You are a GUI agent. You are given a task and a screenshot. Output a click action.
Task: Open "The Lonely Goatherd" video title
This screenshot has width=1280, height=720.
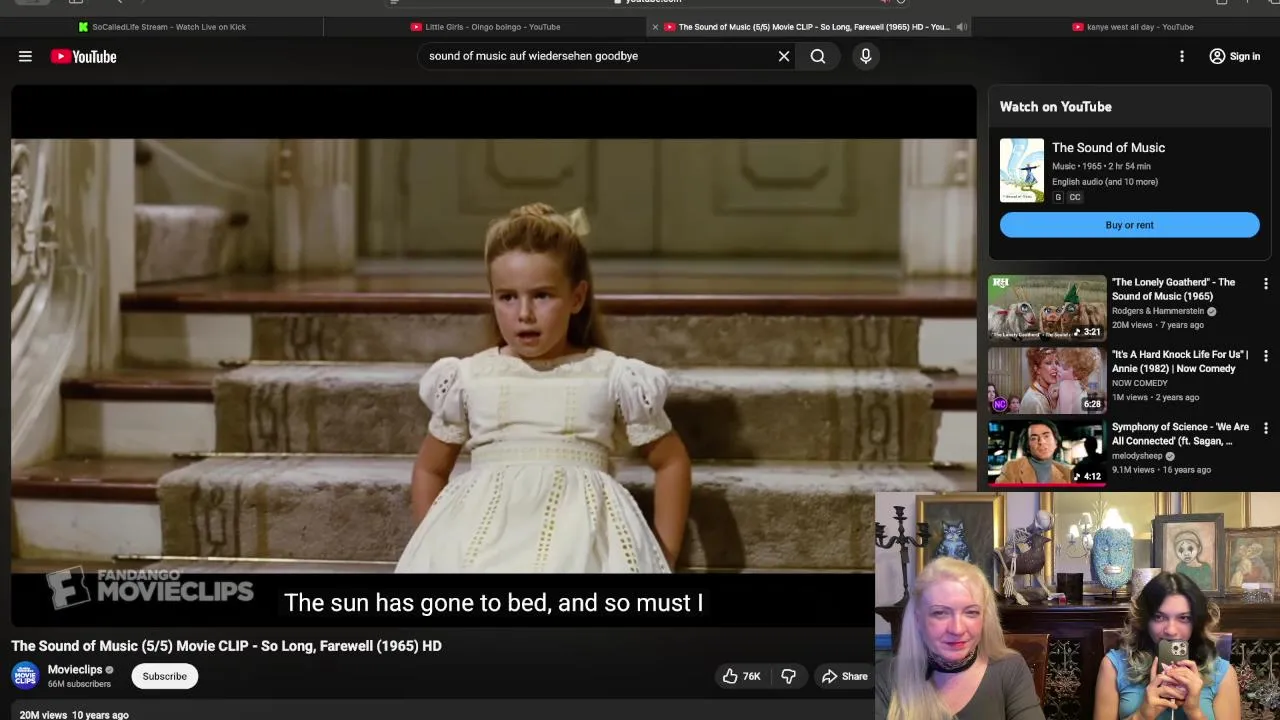[x=1173, y=289]
